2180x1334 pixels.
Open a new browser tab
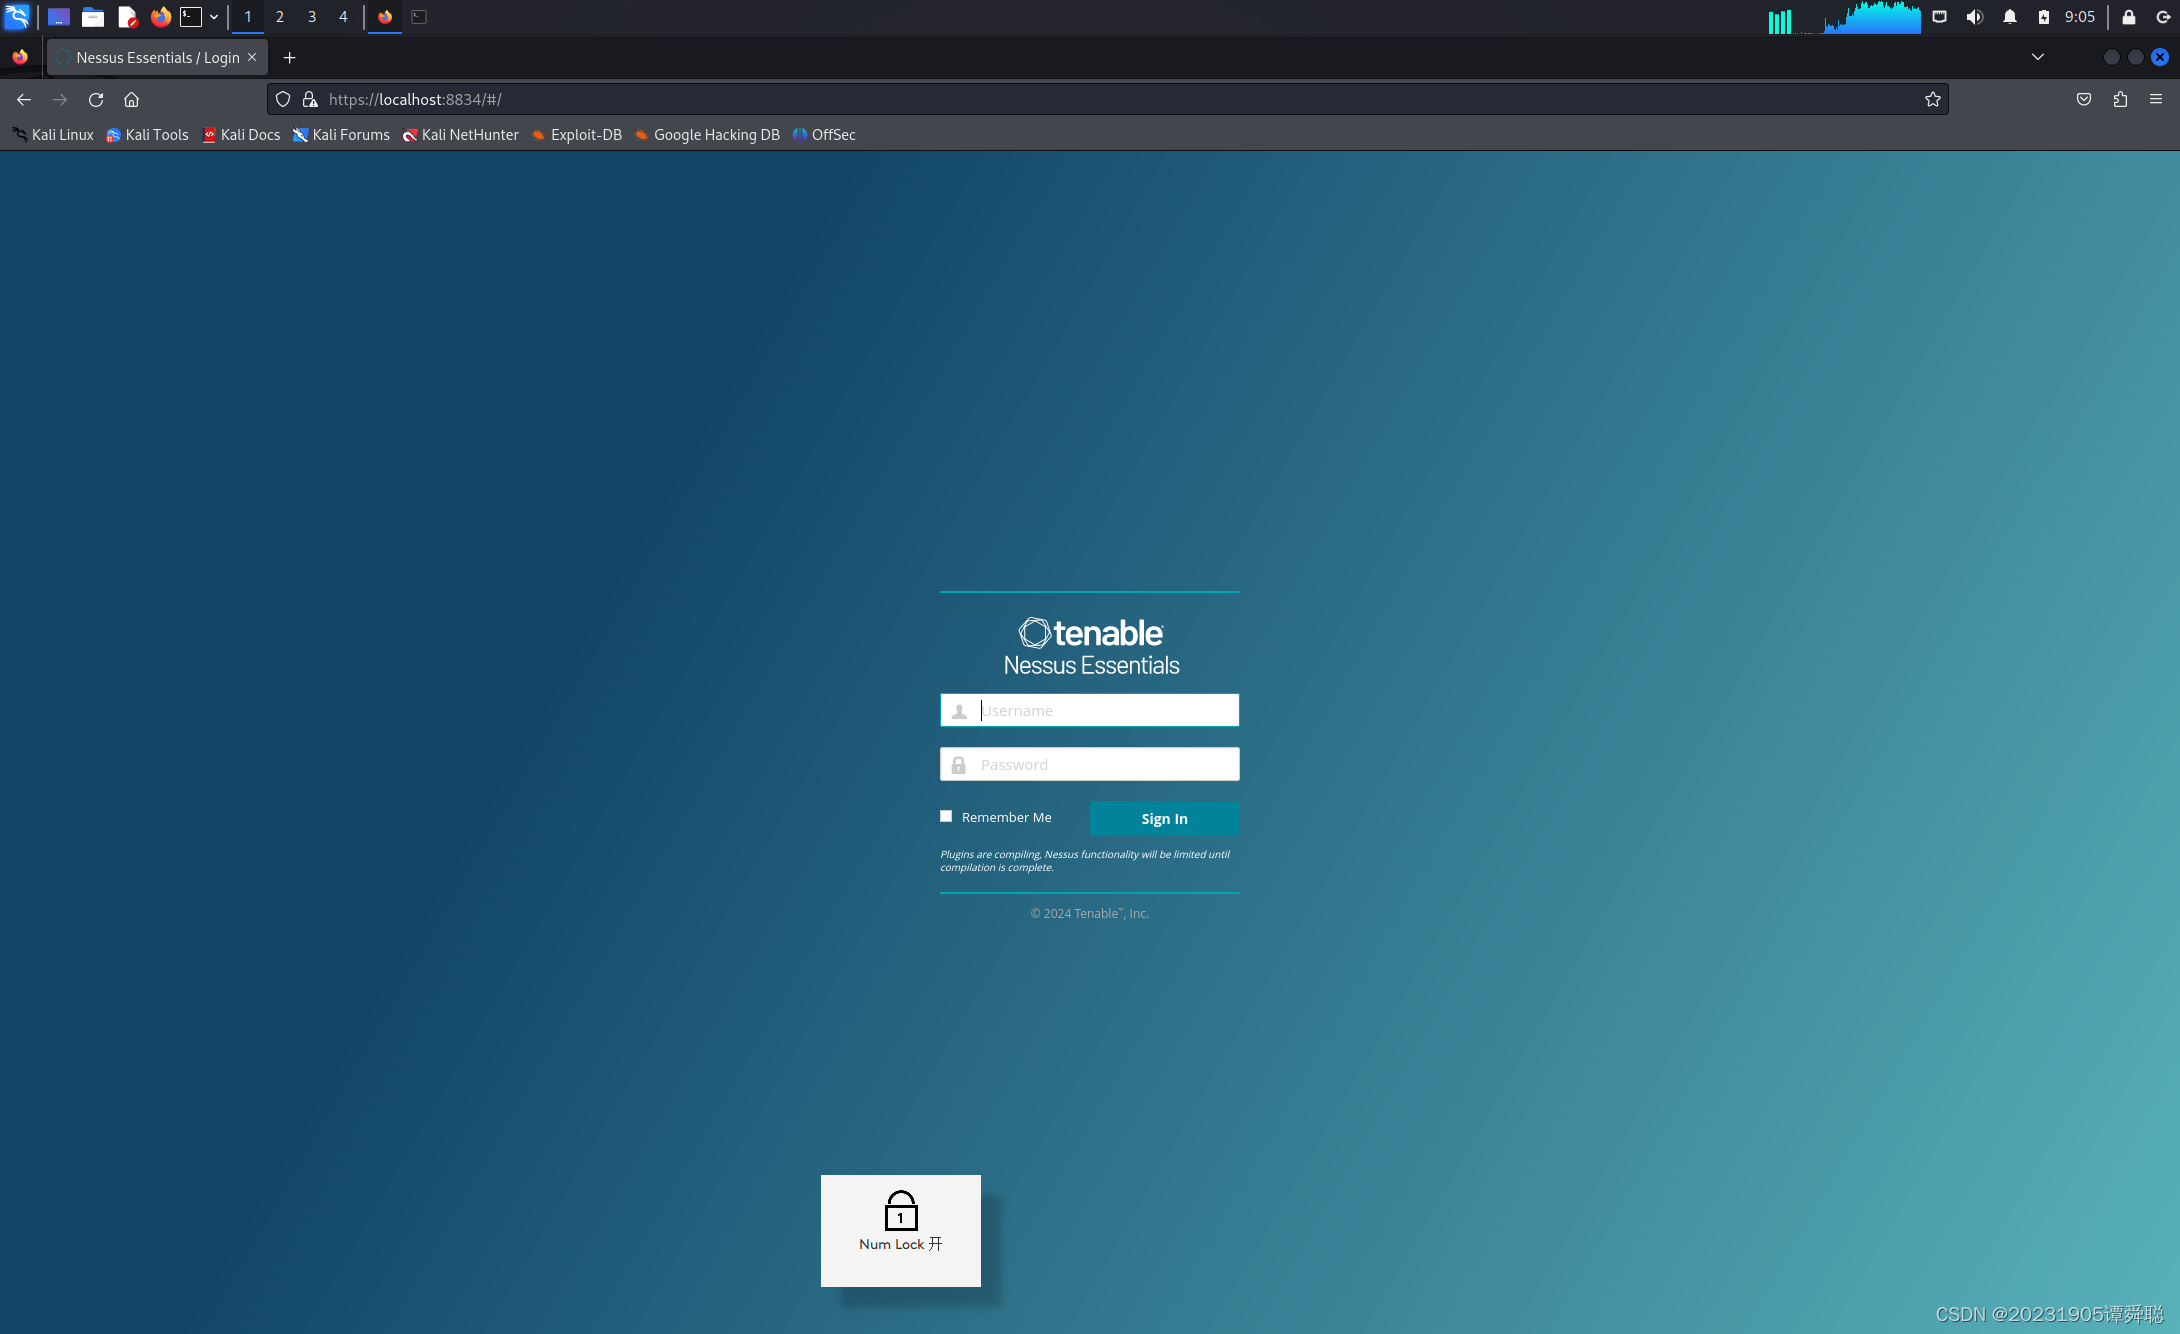click(289, 58)
